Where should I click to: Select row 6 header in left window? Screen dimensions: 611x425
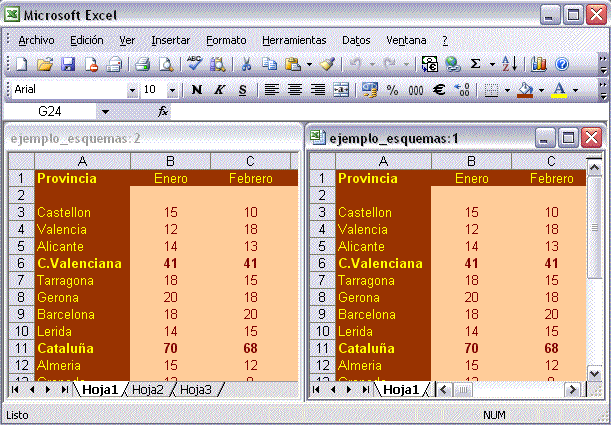(x=18, y=264)
